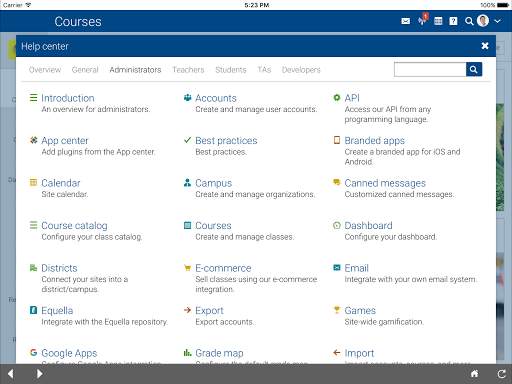Click the Games trophy icon

pyautogui.click(x=337, y=310)
